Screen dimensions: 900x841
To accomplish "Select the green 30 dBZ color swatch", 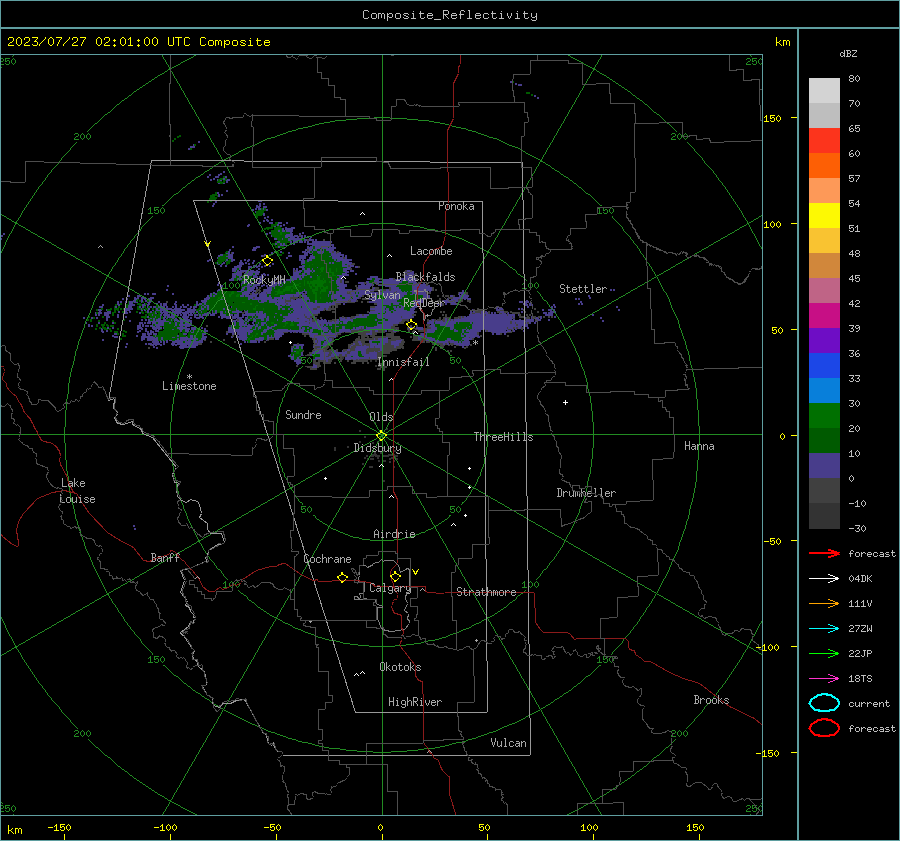I will pyautogui.click(x=824, y=415).
